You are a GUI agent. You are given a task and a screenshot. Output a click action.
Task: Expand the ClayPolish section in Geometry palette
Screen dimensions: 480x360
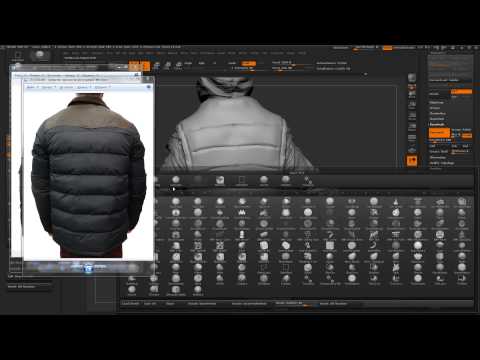tap(437, 119)
